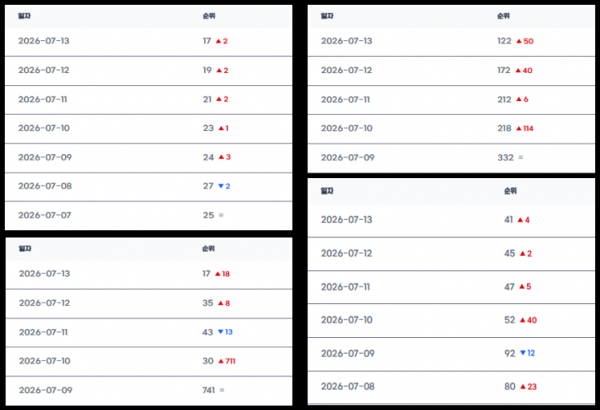Viewport: 600px width, 410px height.
Task: Select the red up arrow beside rank 80
Action: coord(523,387)
